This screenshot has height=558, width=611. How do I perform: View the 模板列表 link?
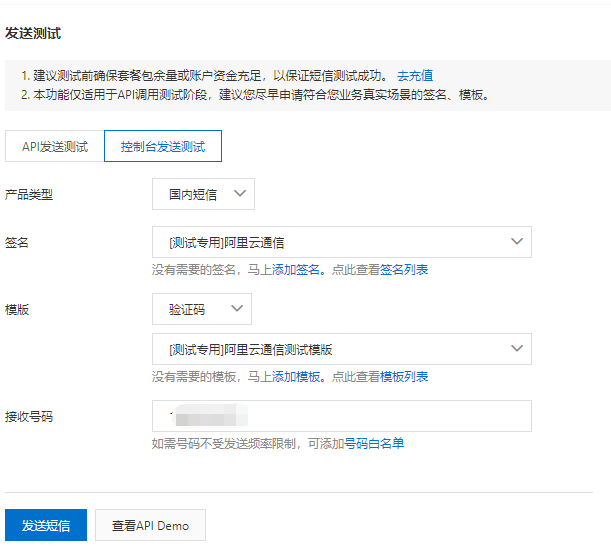(404, 377)
